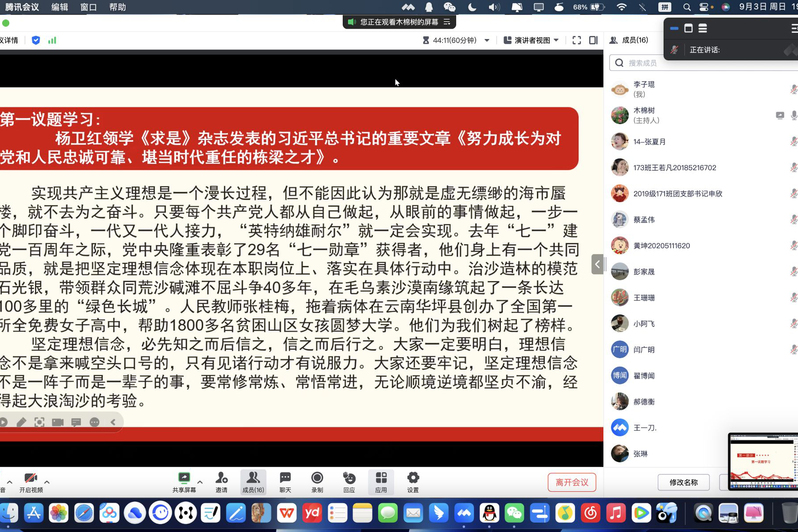Open meeting Settings (设置) gear
Viewport: 798px width, 532px height.
coord(413,482)
